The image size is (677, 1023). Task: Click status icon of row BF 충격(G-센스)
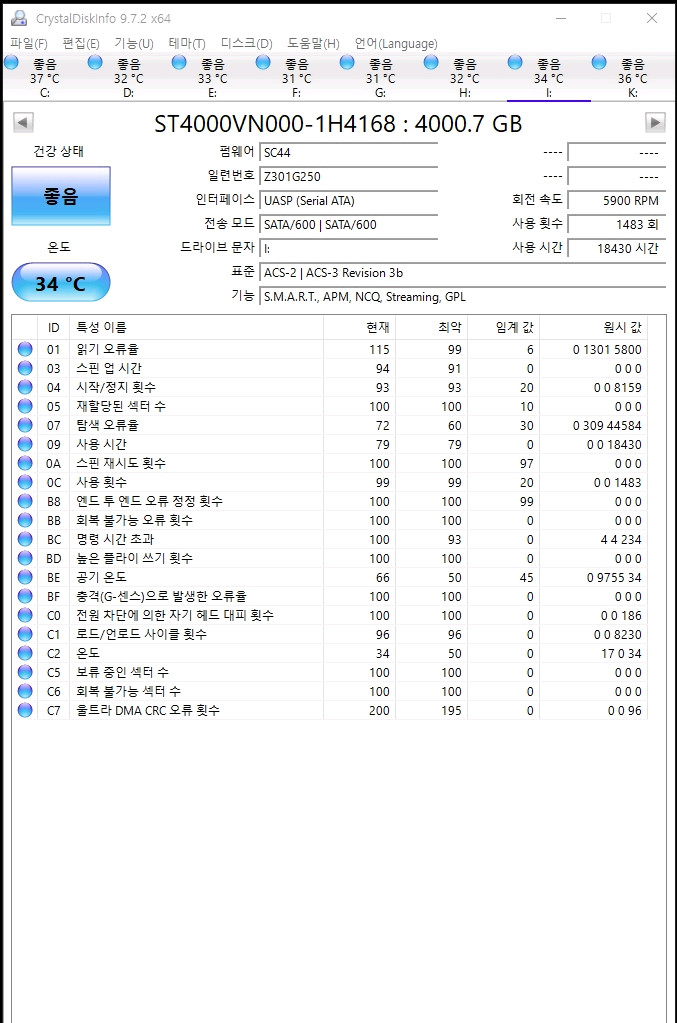click(25, 596)
